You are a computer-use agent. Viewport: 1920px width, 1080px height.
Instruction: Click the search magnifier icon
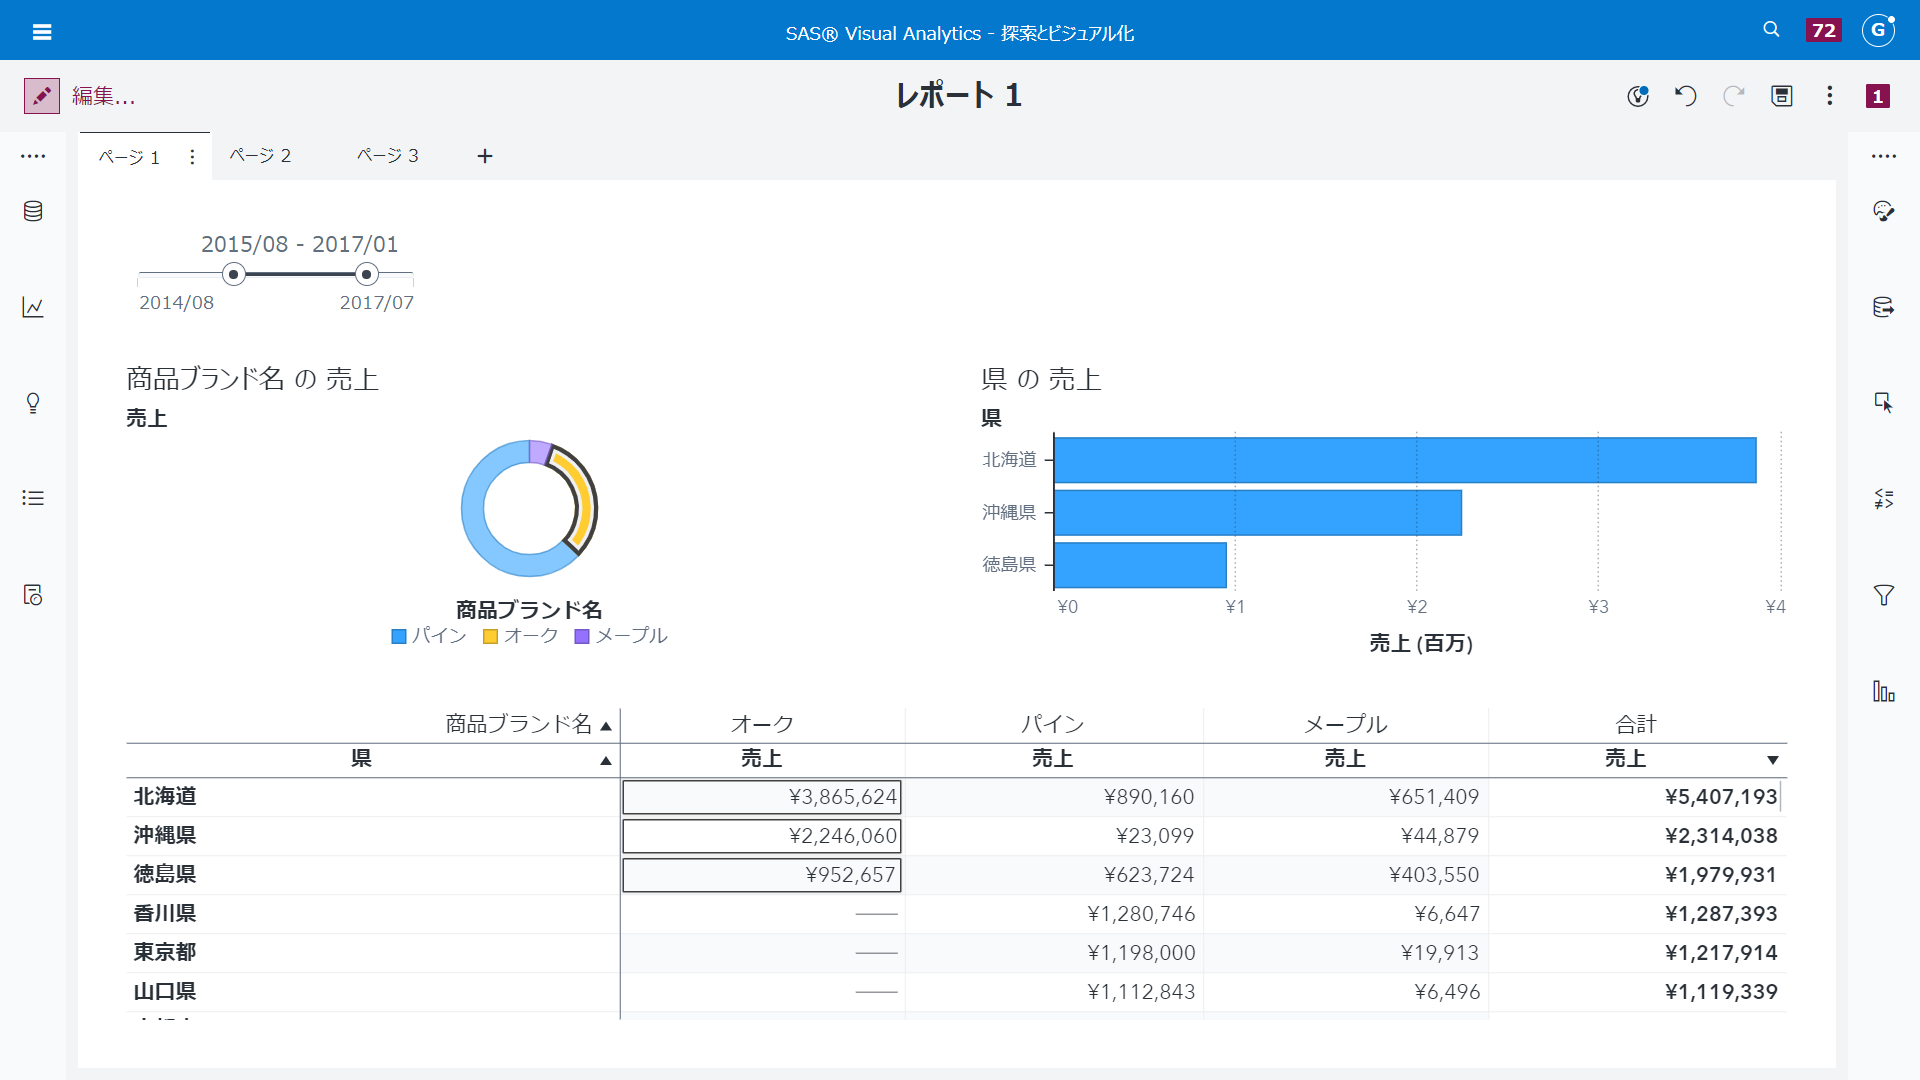coord(1771,30)
